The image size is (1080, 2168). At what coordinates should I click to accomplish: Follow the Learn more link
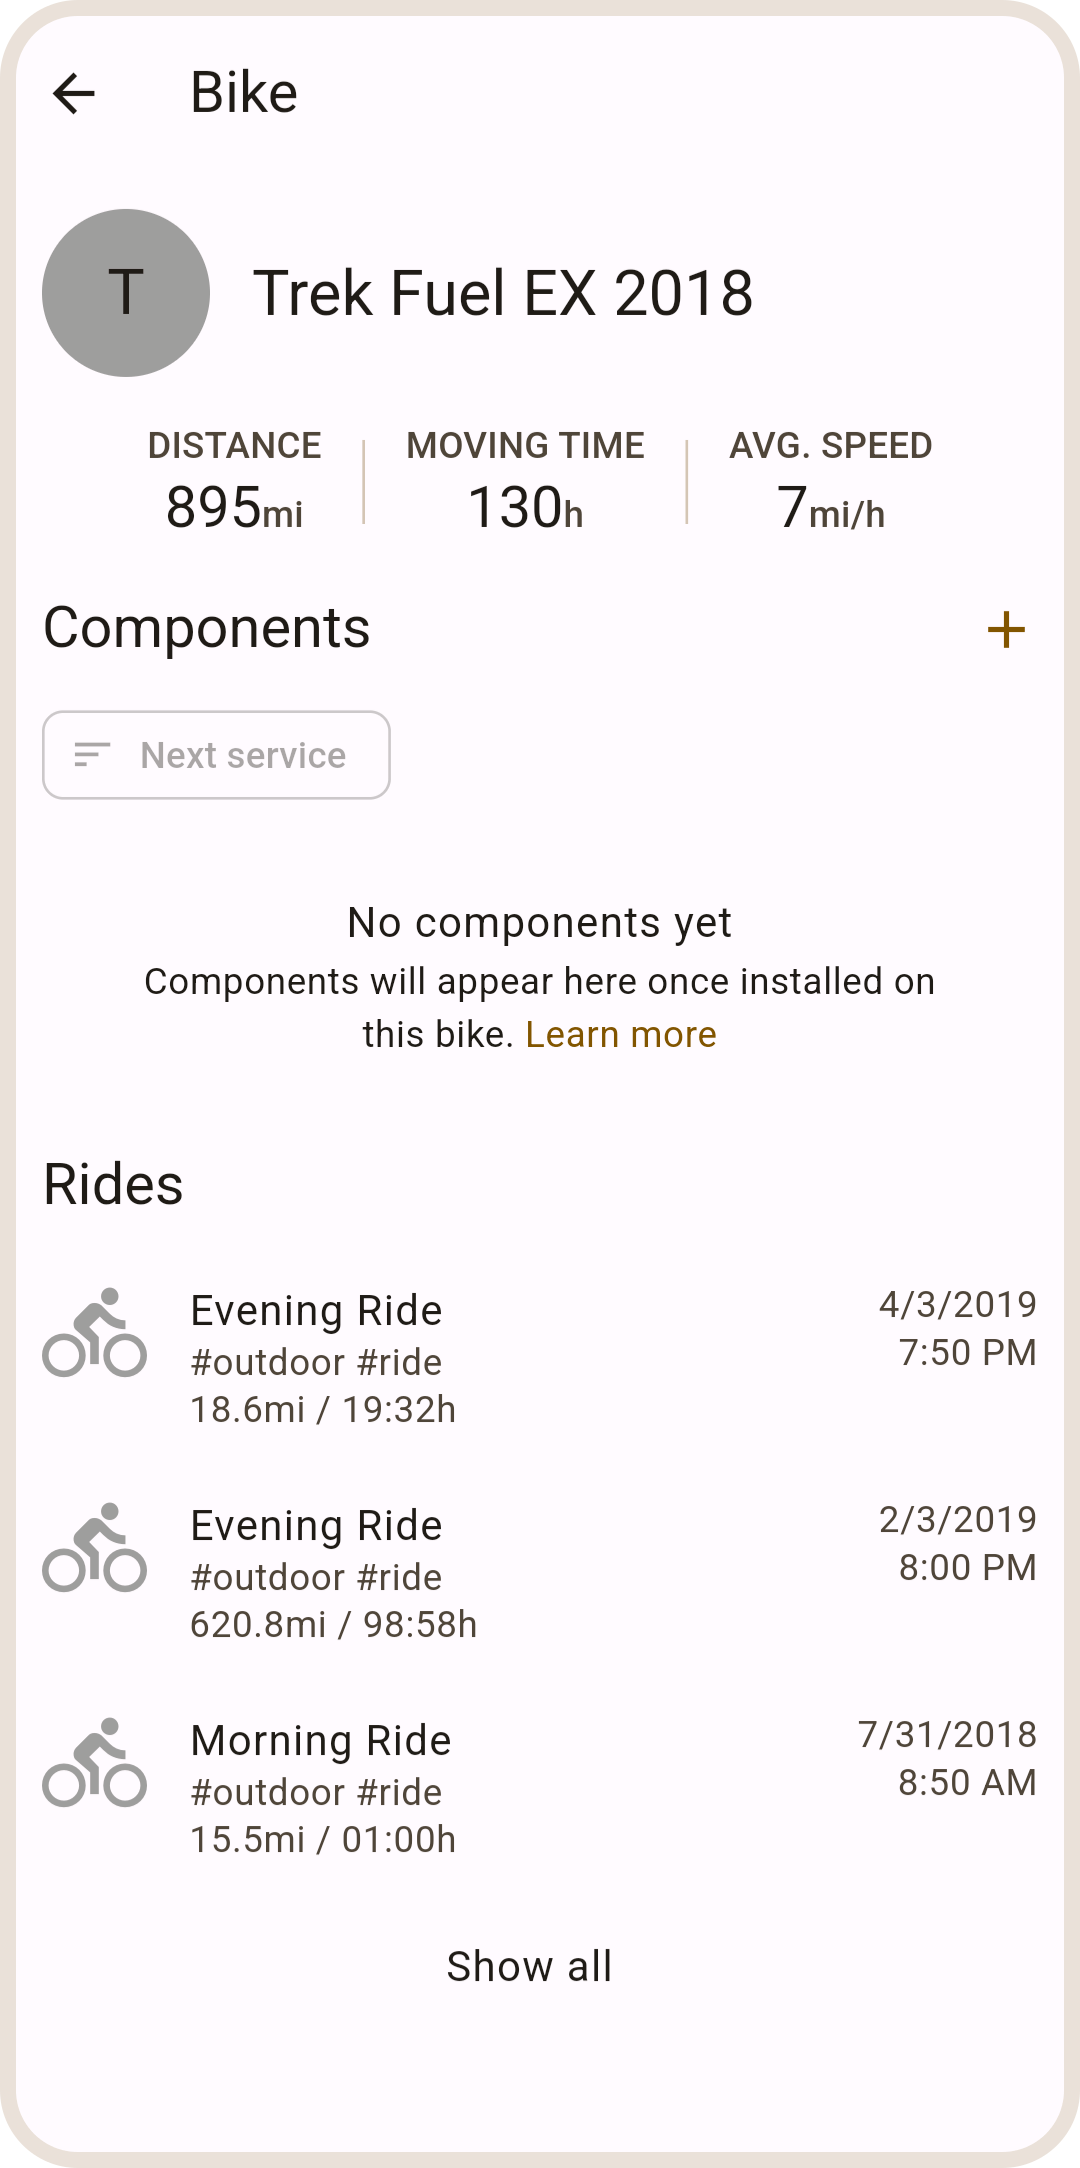621,1034
